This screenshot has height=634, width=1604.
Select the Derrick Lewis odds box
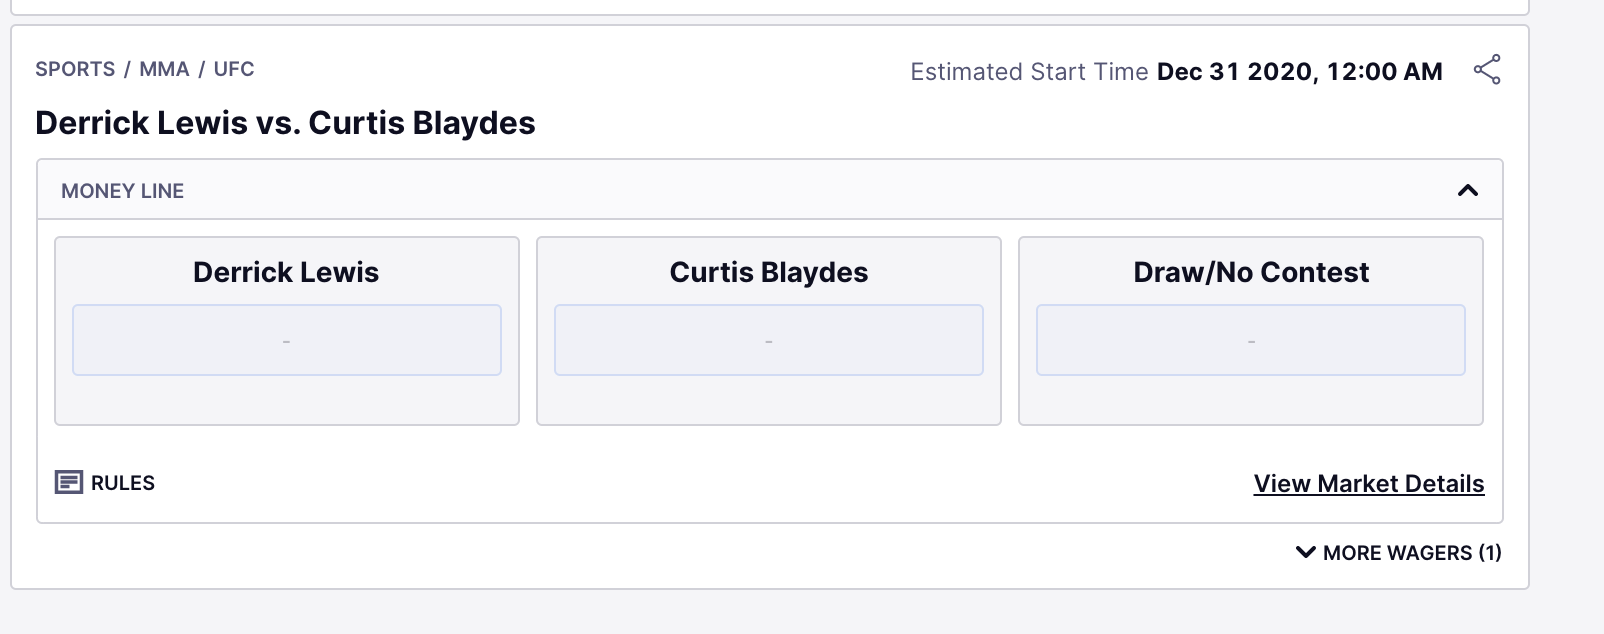click(287, 340)
